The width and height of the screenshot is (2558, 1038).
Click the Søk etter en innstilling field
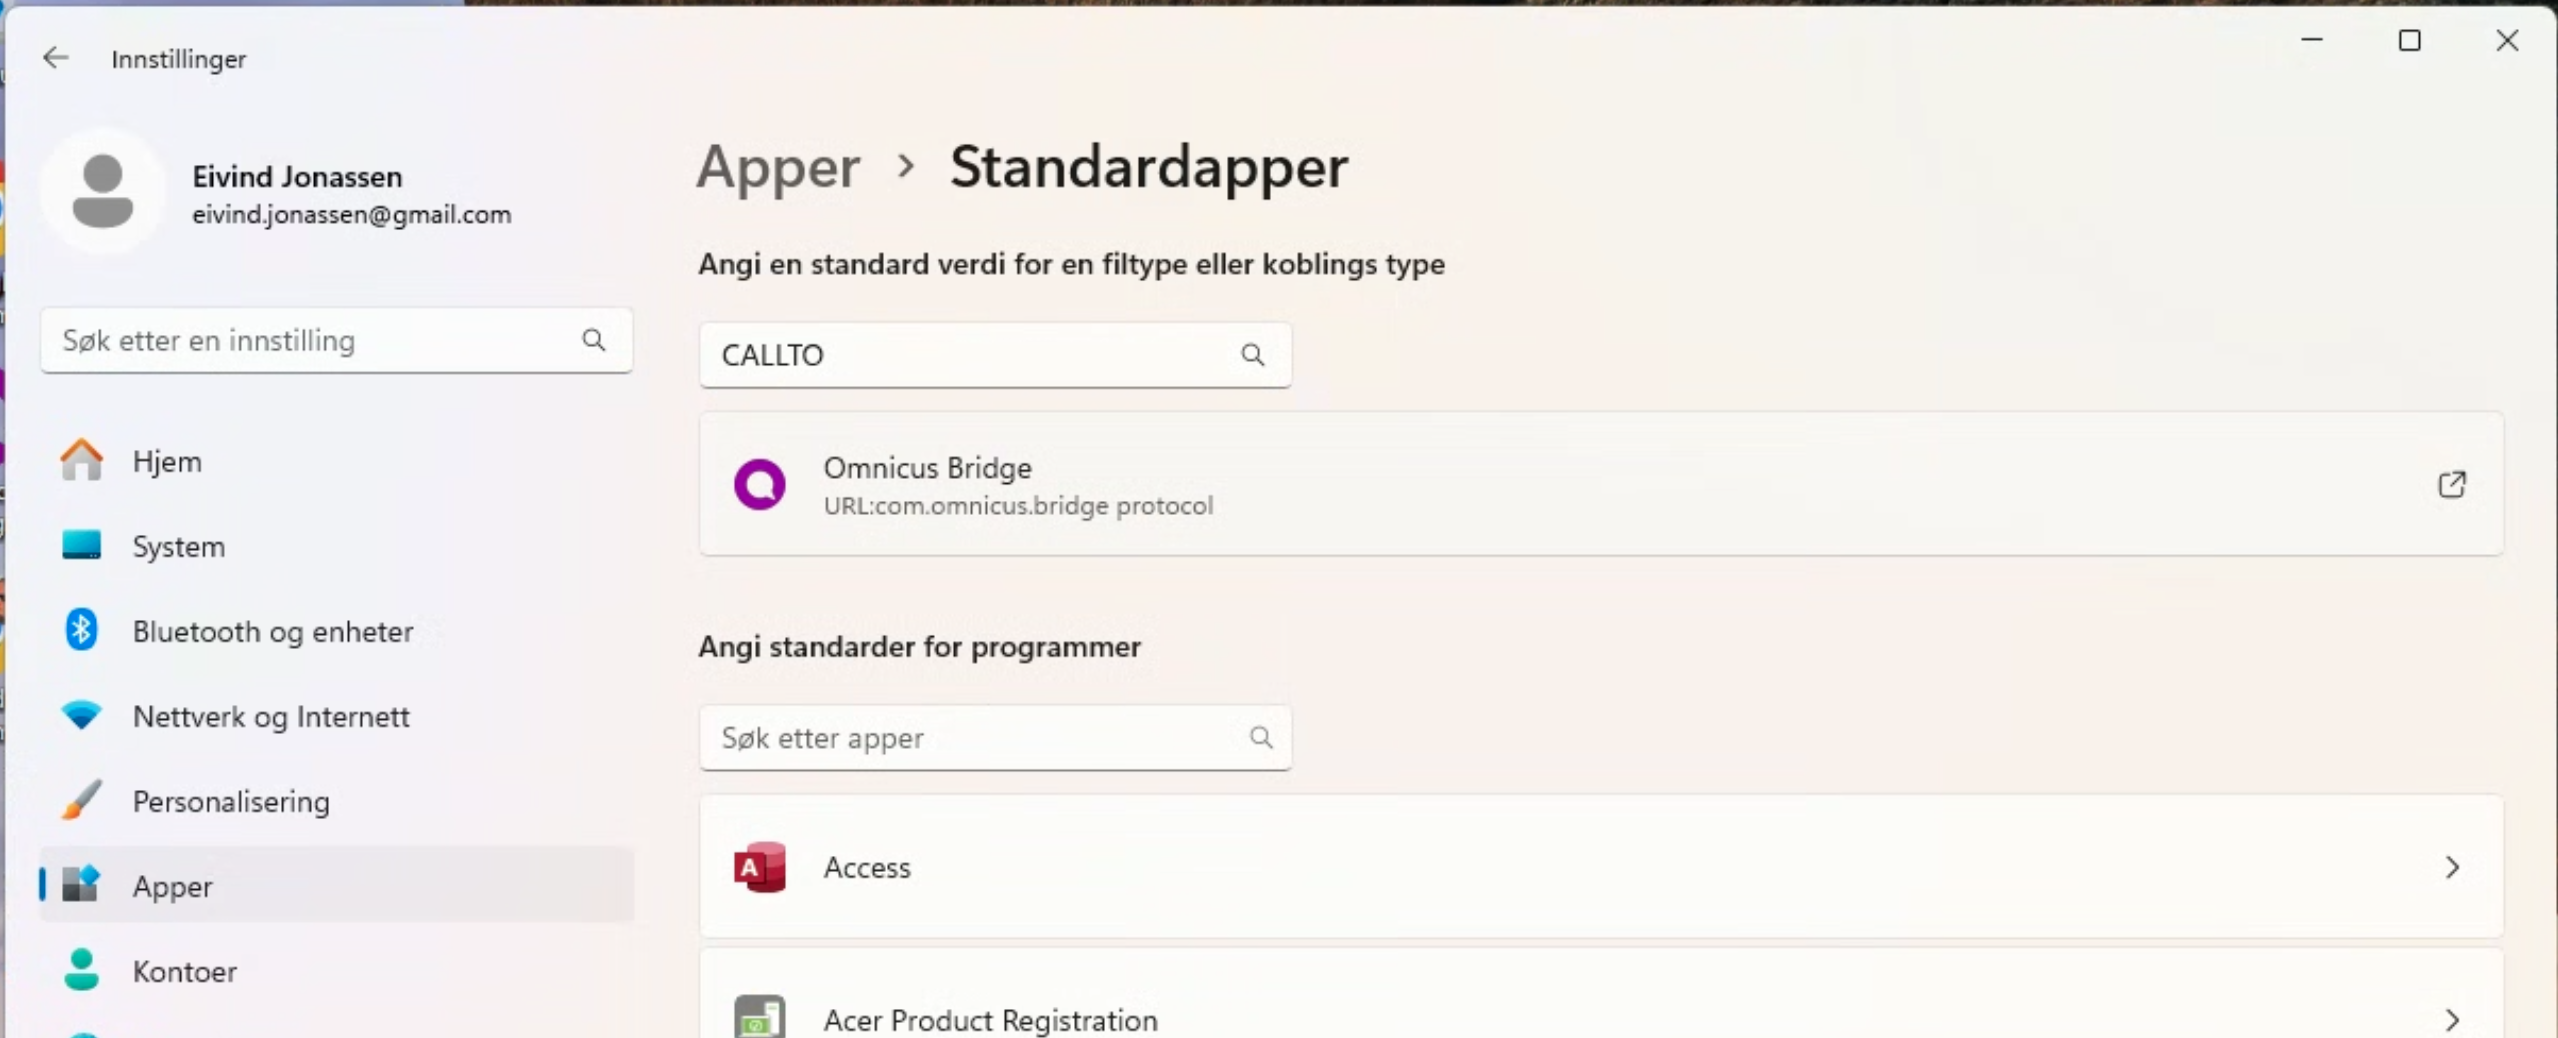click(x=310, y=340)
